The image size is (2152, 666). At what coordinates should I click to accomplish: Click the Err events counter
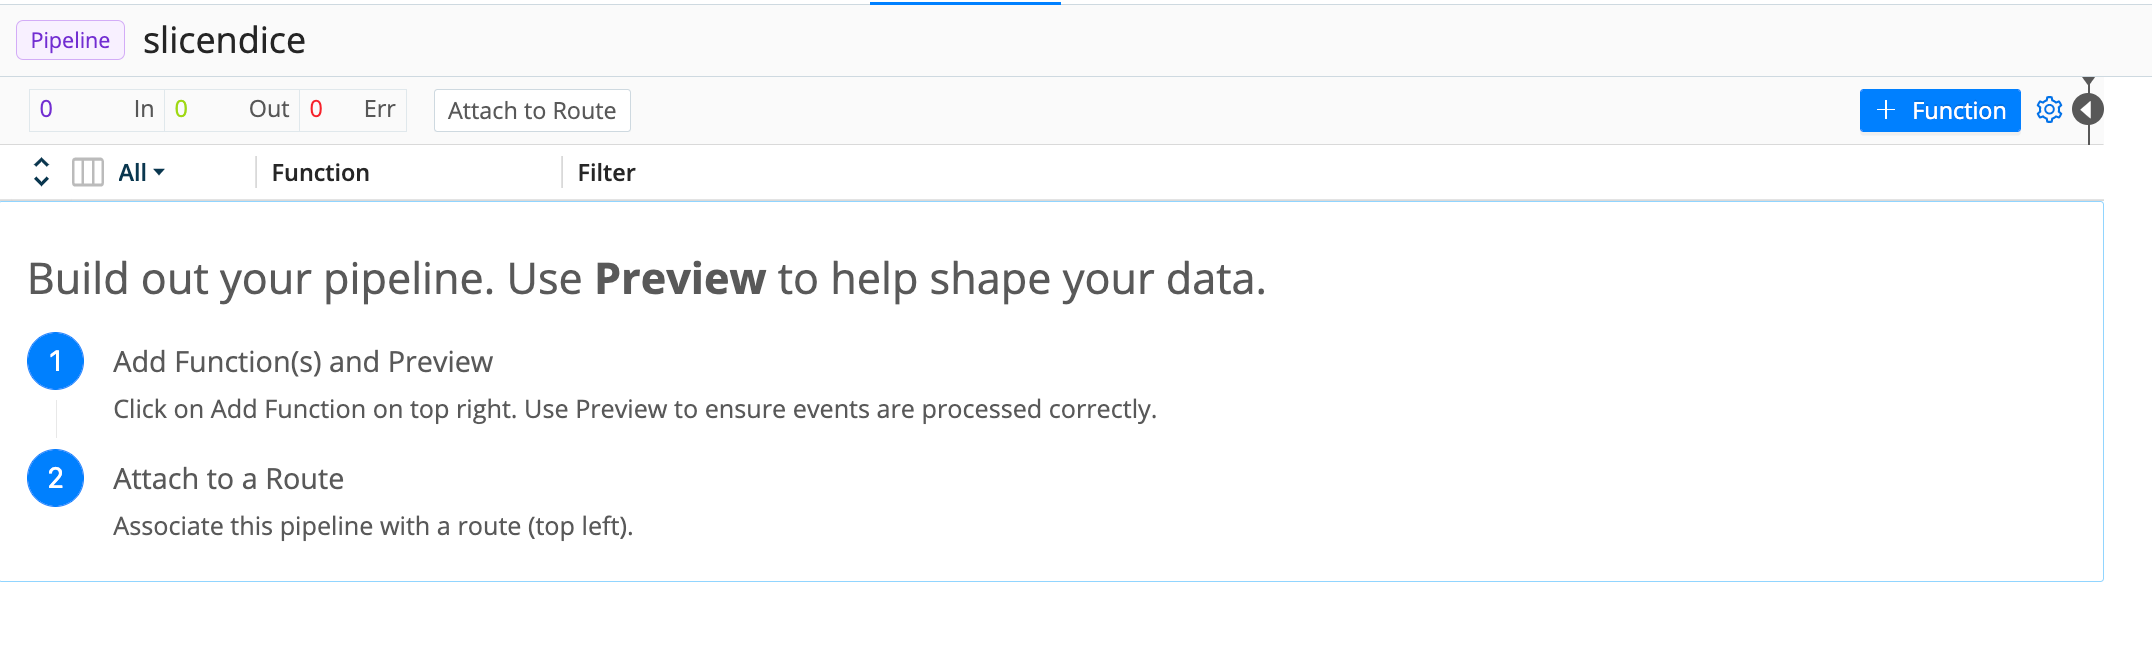pos(353,109)
